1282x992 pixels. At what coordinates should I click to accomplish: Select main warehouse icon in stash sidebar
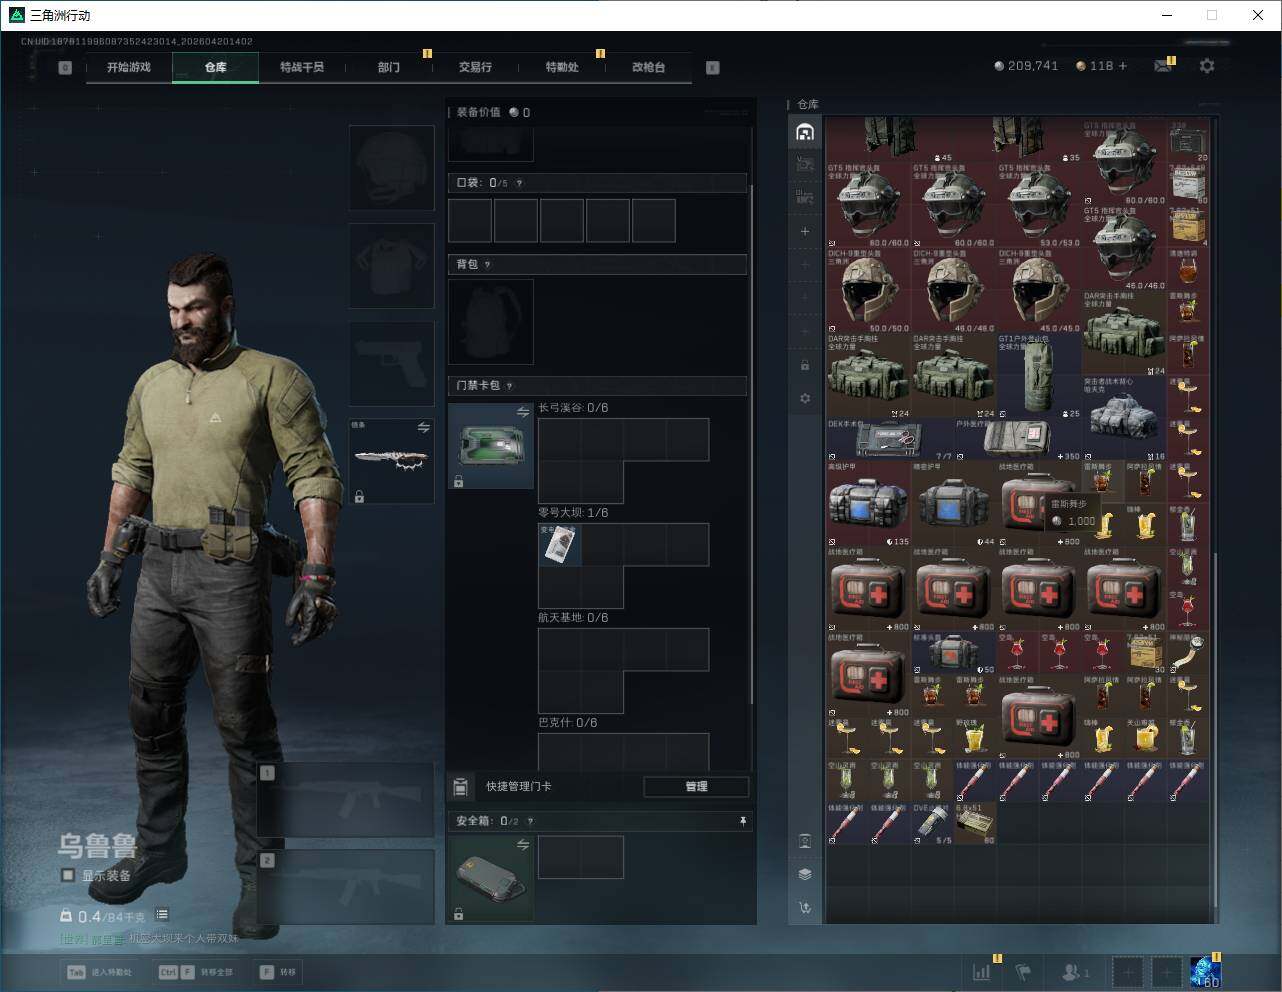point(805,132)
